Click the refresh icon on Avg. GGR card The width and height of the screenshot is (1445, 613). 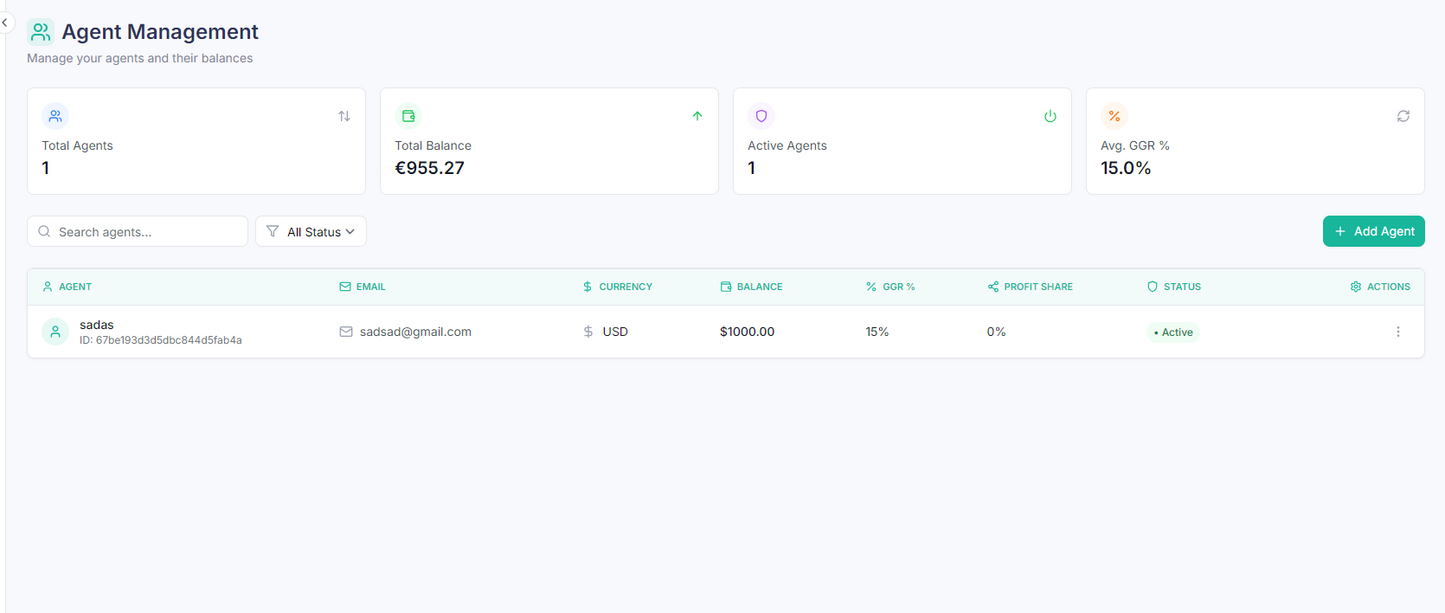tap(1403, 116)
